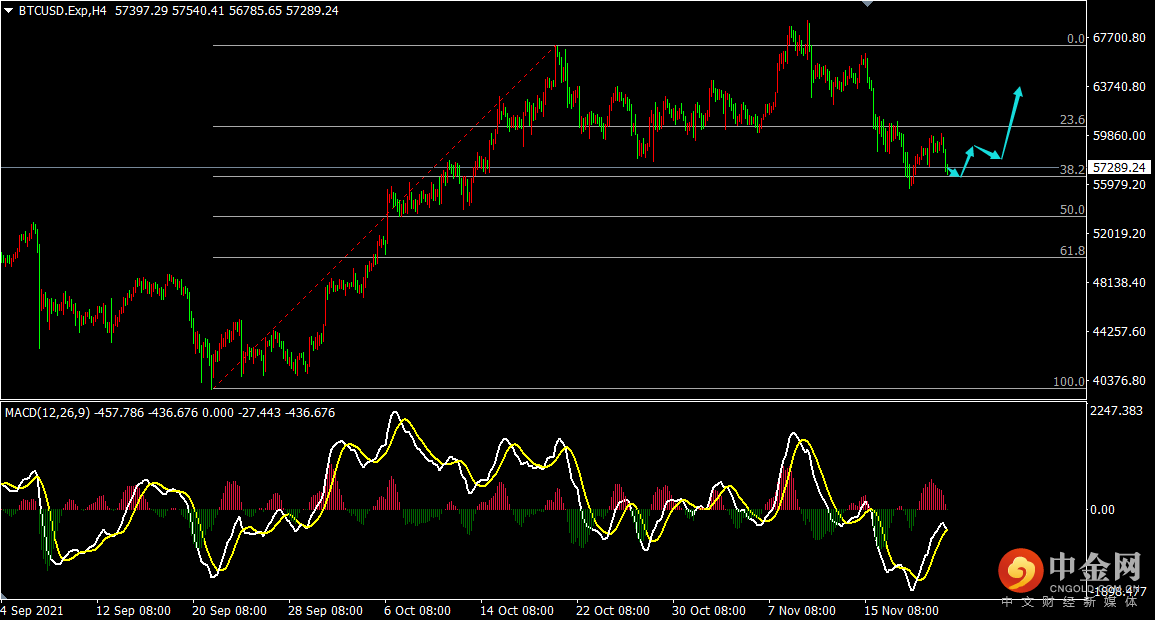Click the 7 Nov 08:00 time label

pyautogui.click(x=801, y=611)
